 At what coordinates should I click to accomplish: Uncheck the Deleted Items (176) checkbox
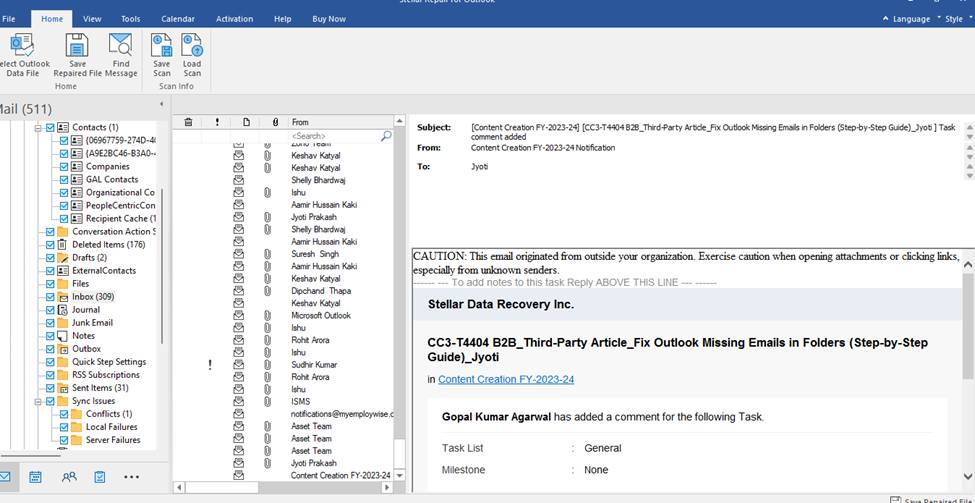point(50,244)
